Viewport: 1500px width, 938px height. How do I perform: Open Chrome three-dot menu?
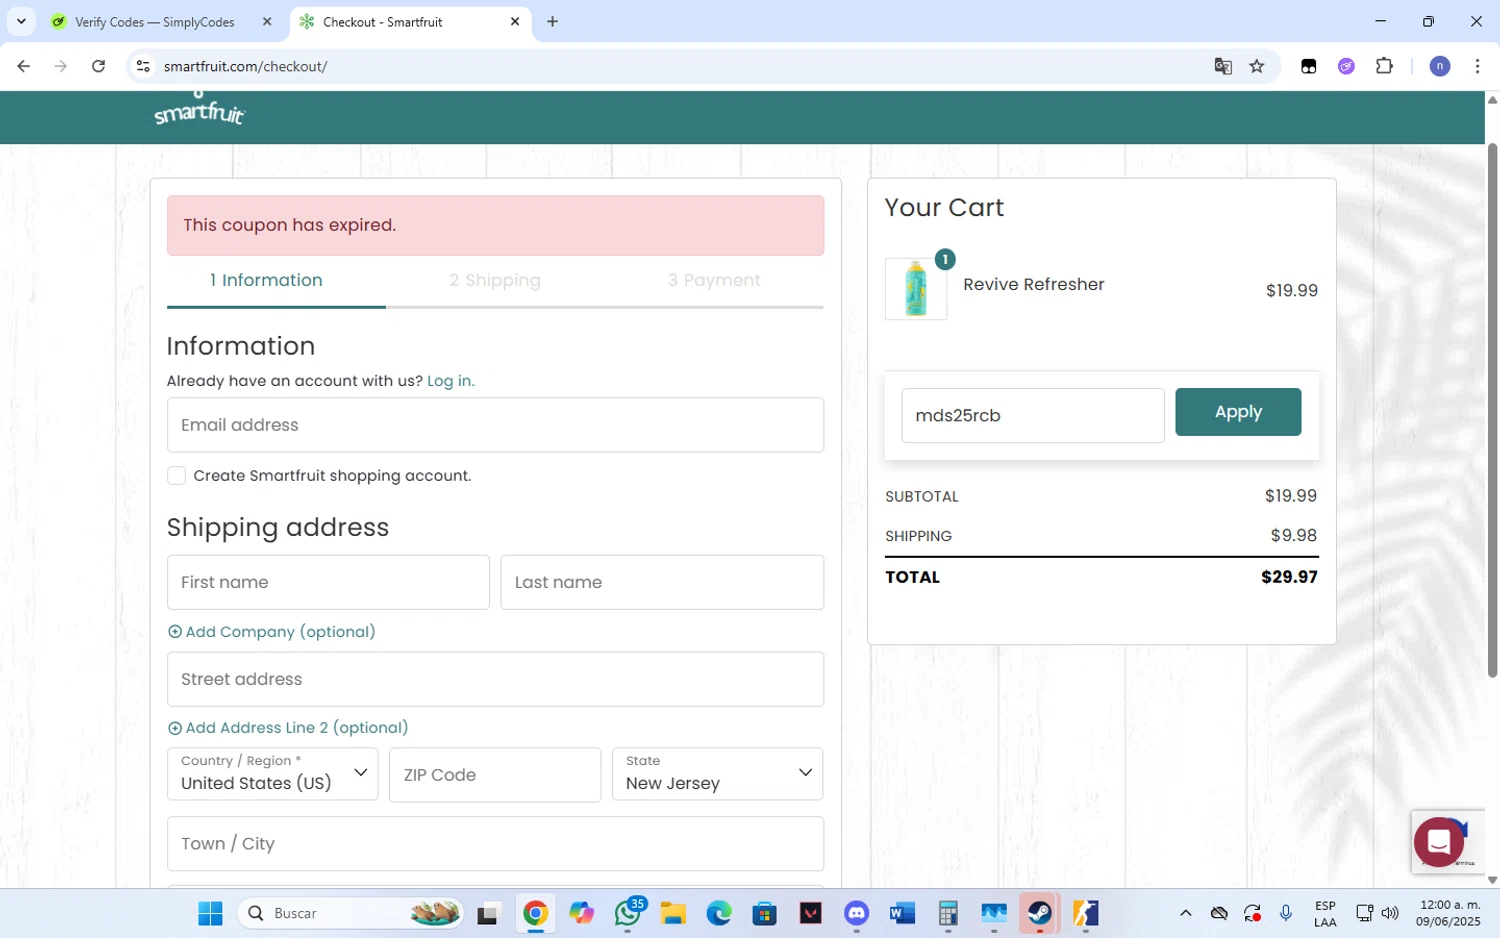[x=1477, y=66]
